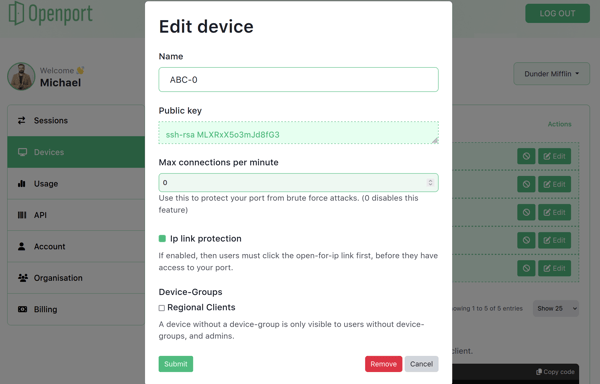
Task: Check the Regional Clients device-group box
Action: [x=162, y=308]
